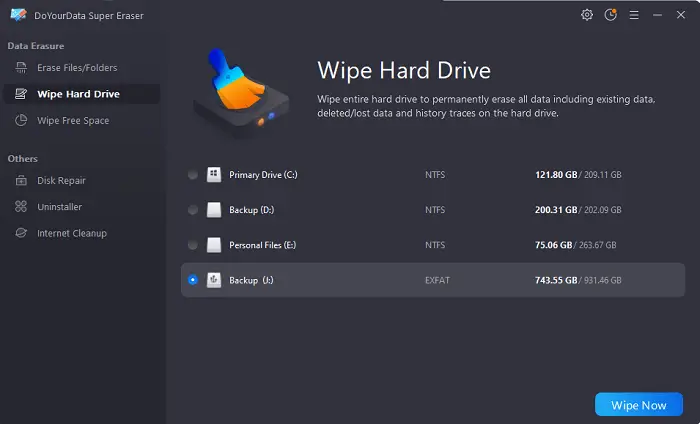Click the Erase Files/Folders shredder icon
Screen dimensions: 700x424
click(21, 67)
